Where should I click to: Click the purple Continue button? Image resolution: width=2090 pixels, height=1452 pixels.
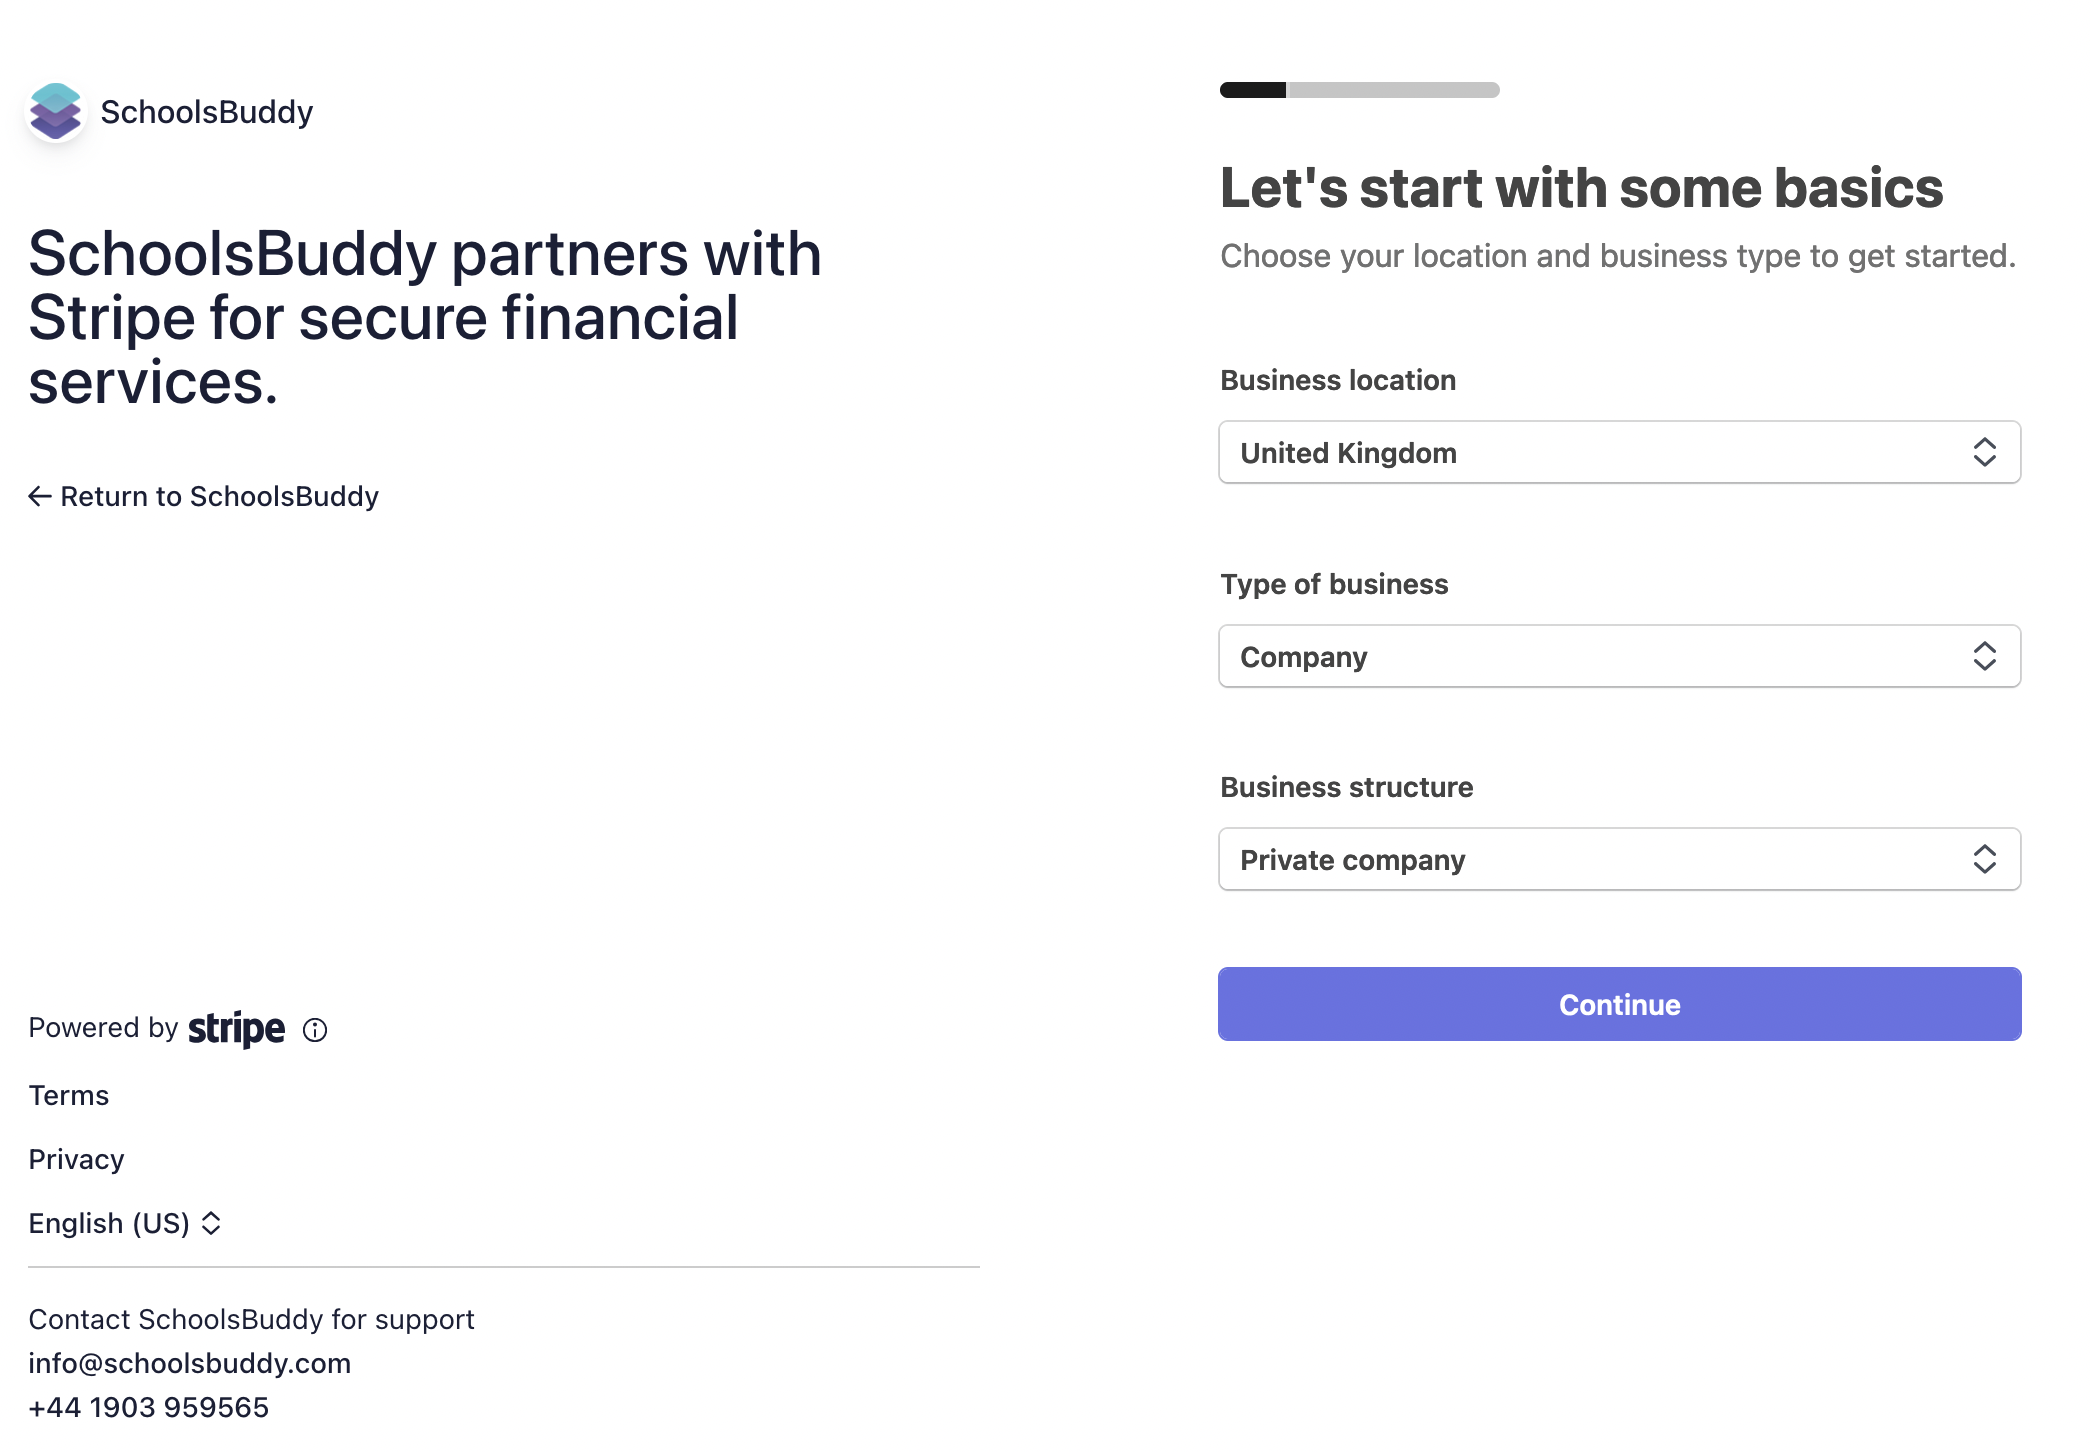1620,1004
